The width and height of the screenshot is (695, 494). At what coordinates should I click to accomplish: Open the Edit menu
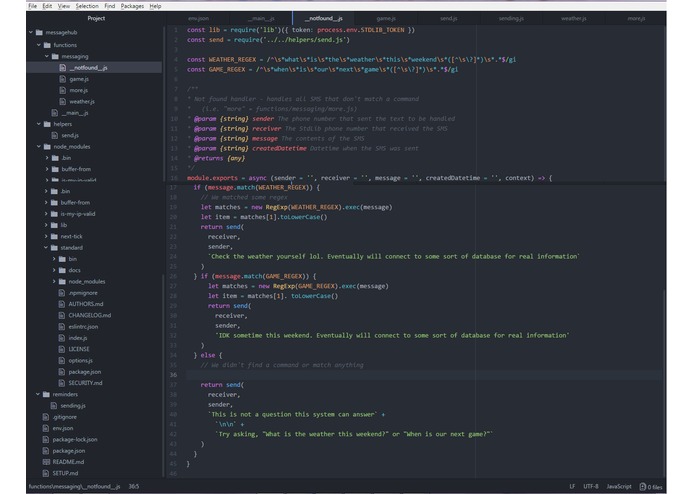pyautogui.click(x=47, y=6)
